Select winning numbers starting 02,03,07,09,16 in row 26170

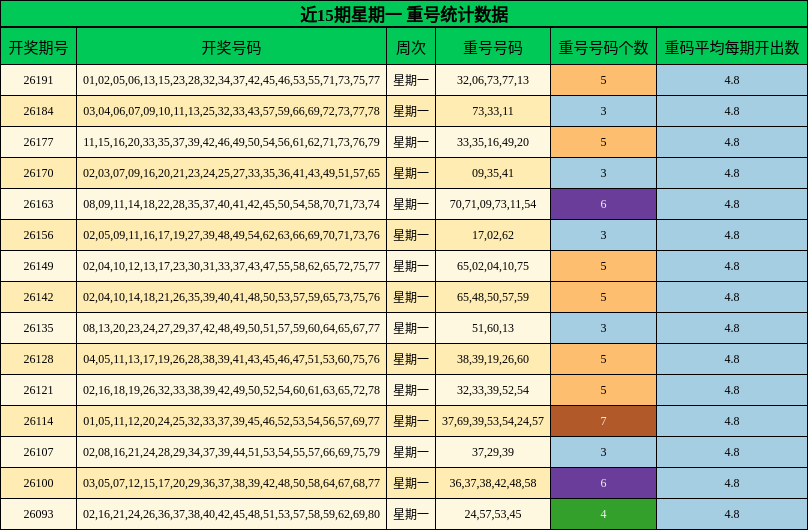(x=231, y=173)
